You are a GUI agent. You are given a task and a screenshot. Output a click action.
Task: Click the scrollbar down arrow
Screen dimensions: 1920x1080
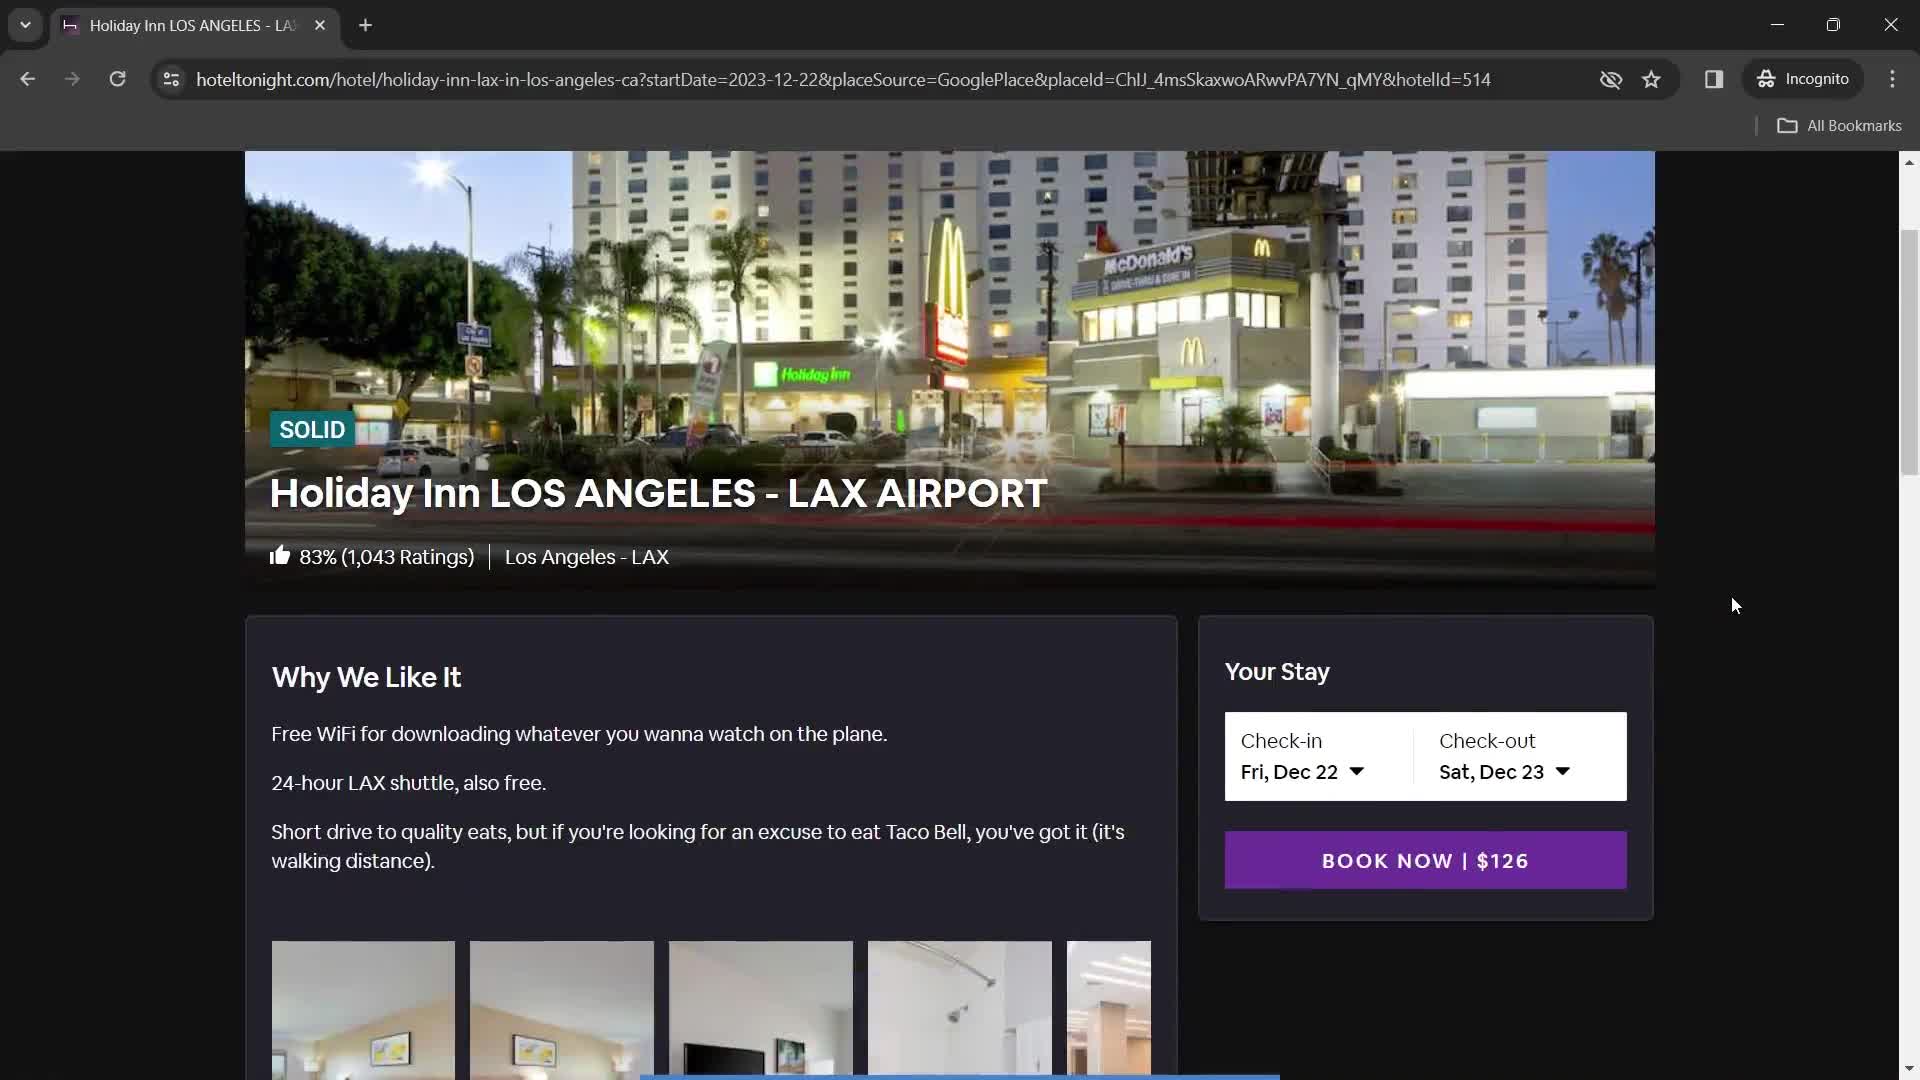tap(1909, 1069)
